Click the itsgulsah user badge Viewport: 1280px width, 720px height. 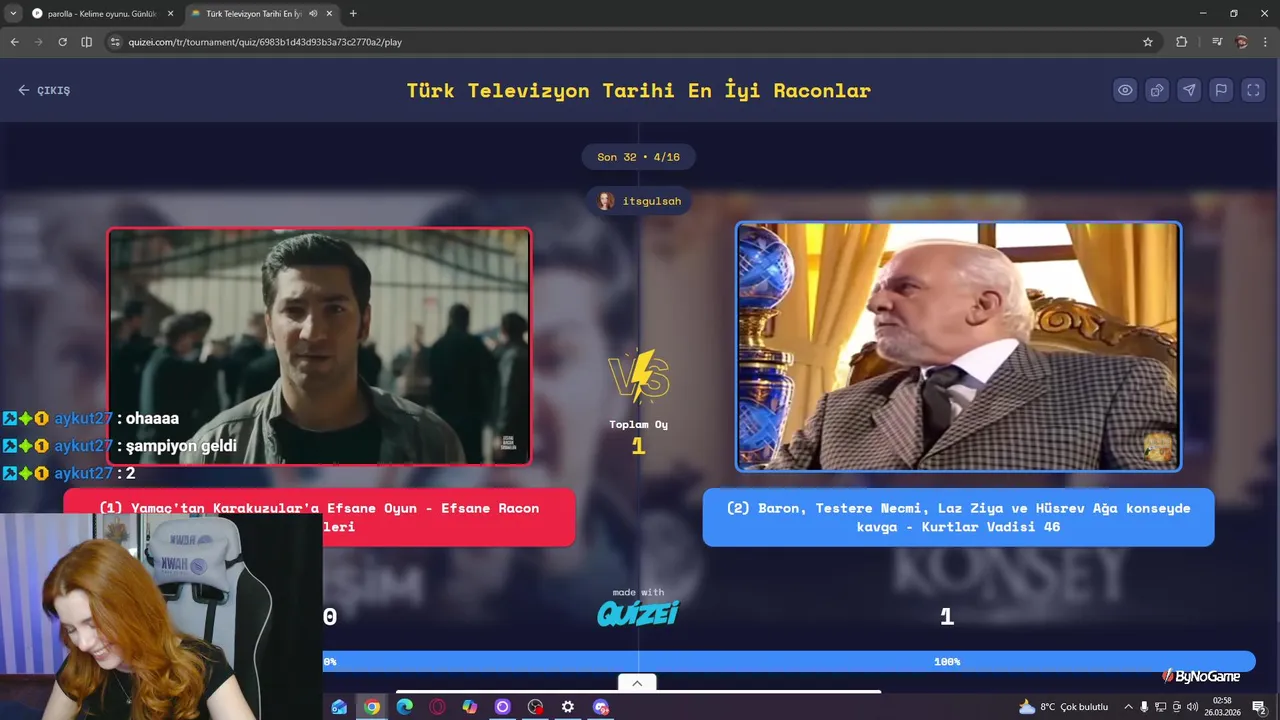pyautogui.click(x=639, y=201)
